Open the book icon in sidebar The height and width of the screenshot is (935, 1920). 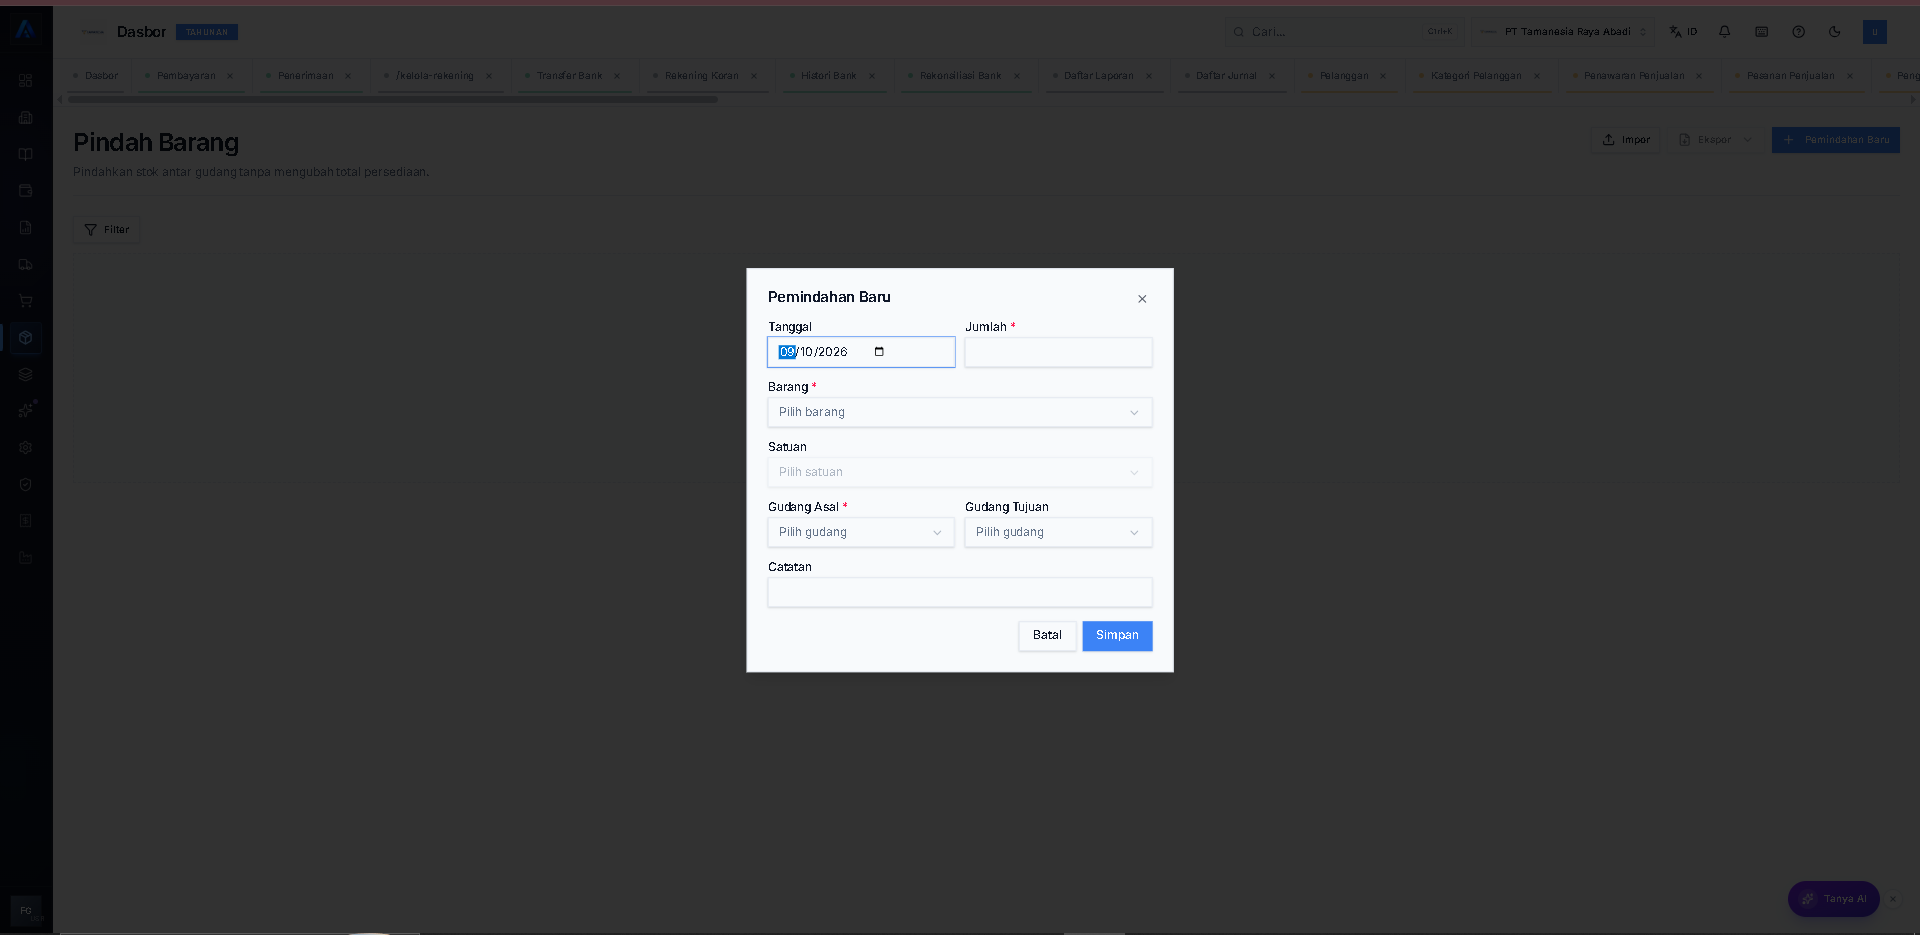click(26, 154)
